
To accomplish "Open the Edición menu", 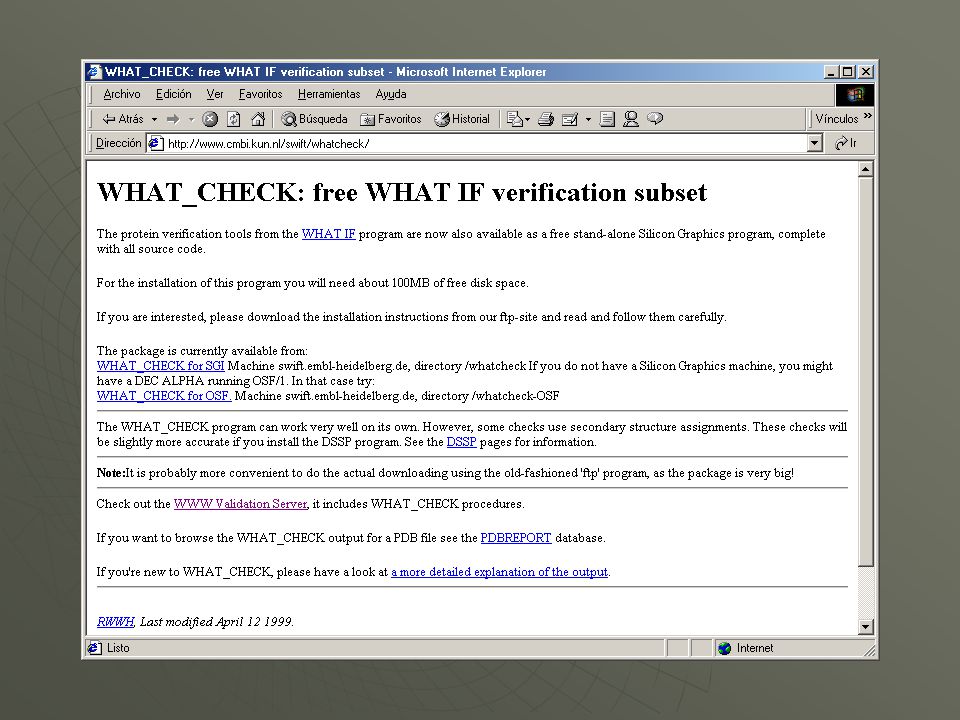I will [173, 94].
